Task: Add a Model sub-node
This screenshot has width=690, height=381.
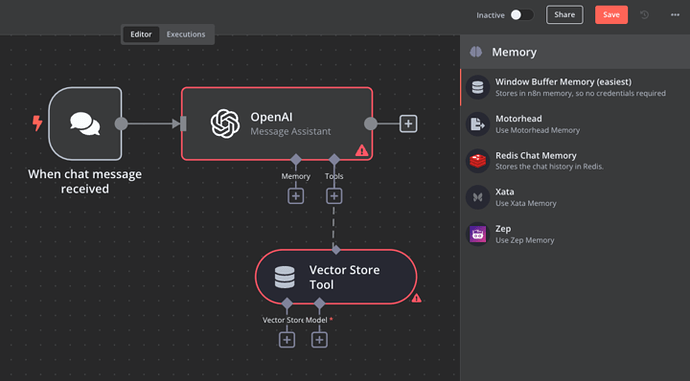Action: [x=319, y=340]
